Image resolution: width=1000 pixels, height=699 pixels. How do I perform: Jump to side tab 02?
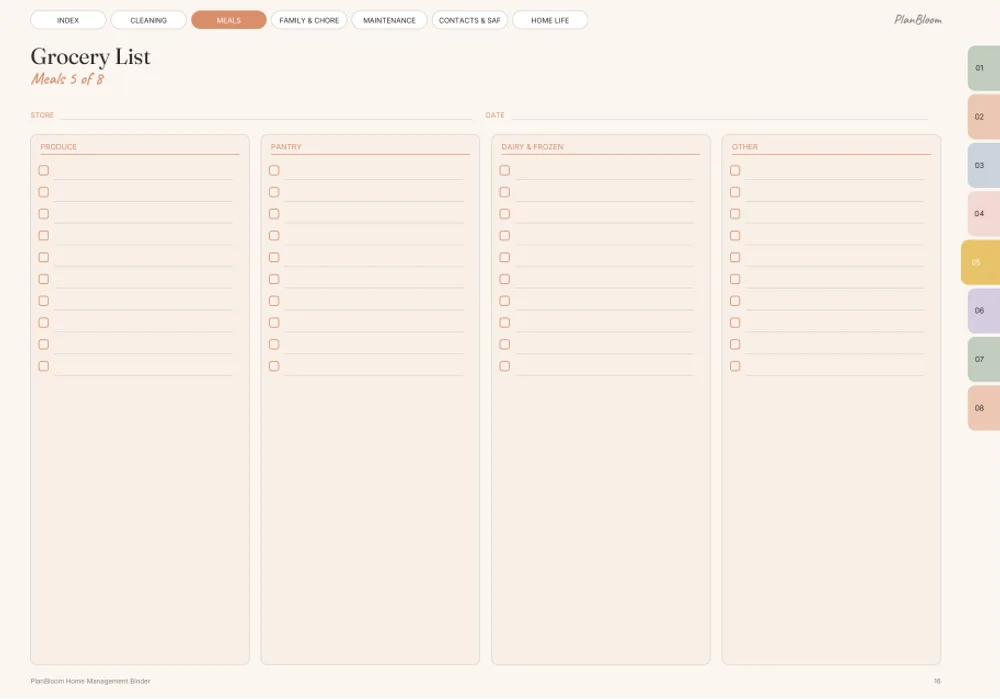coord(983,117)
